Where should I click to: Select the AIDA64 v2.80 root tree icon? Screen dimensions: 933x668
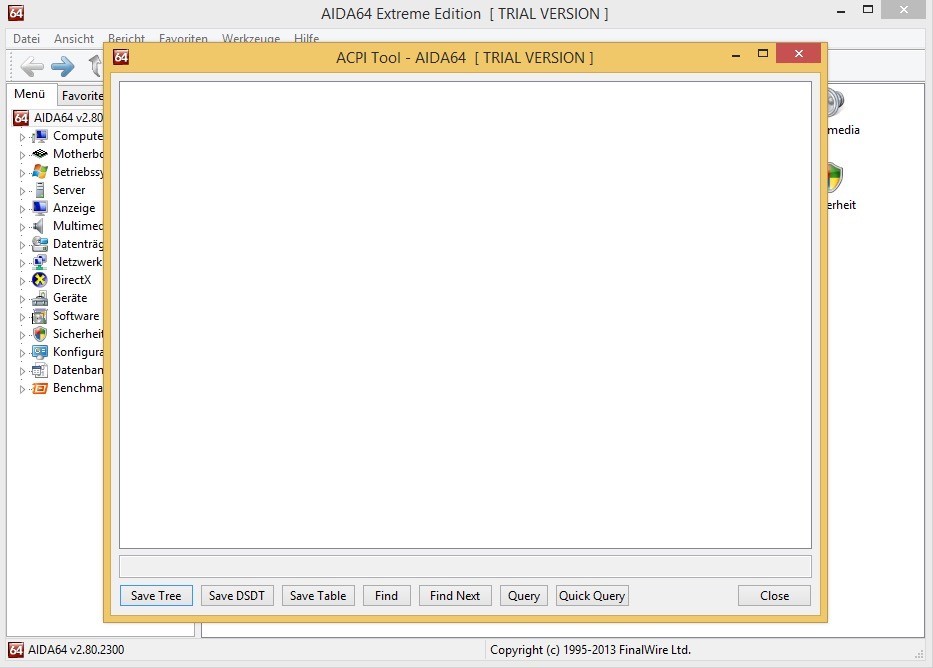pos(21,118)
